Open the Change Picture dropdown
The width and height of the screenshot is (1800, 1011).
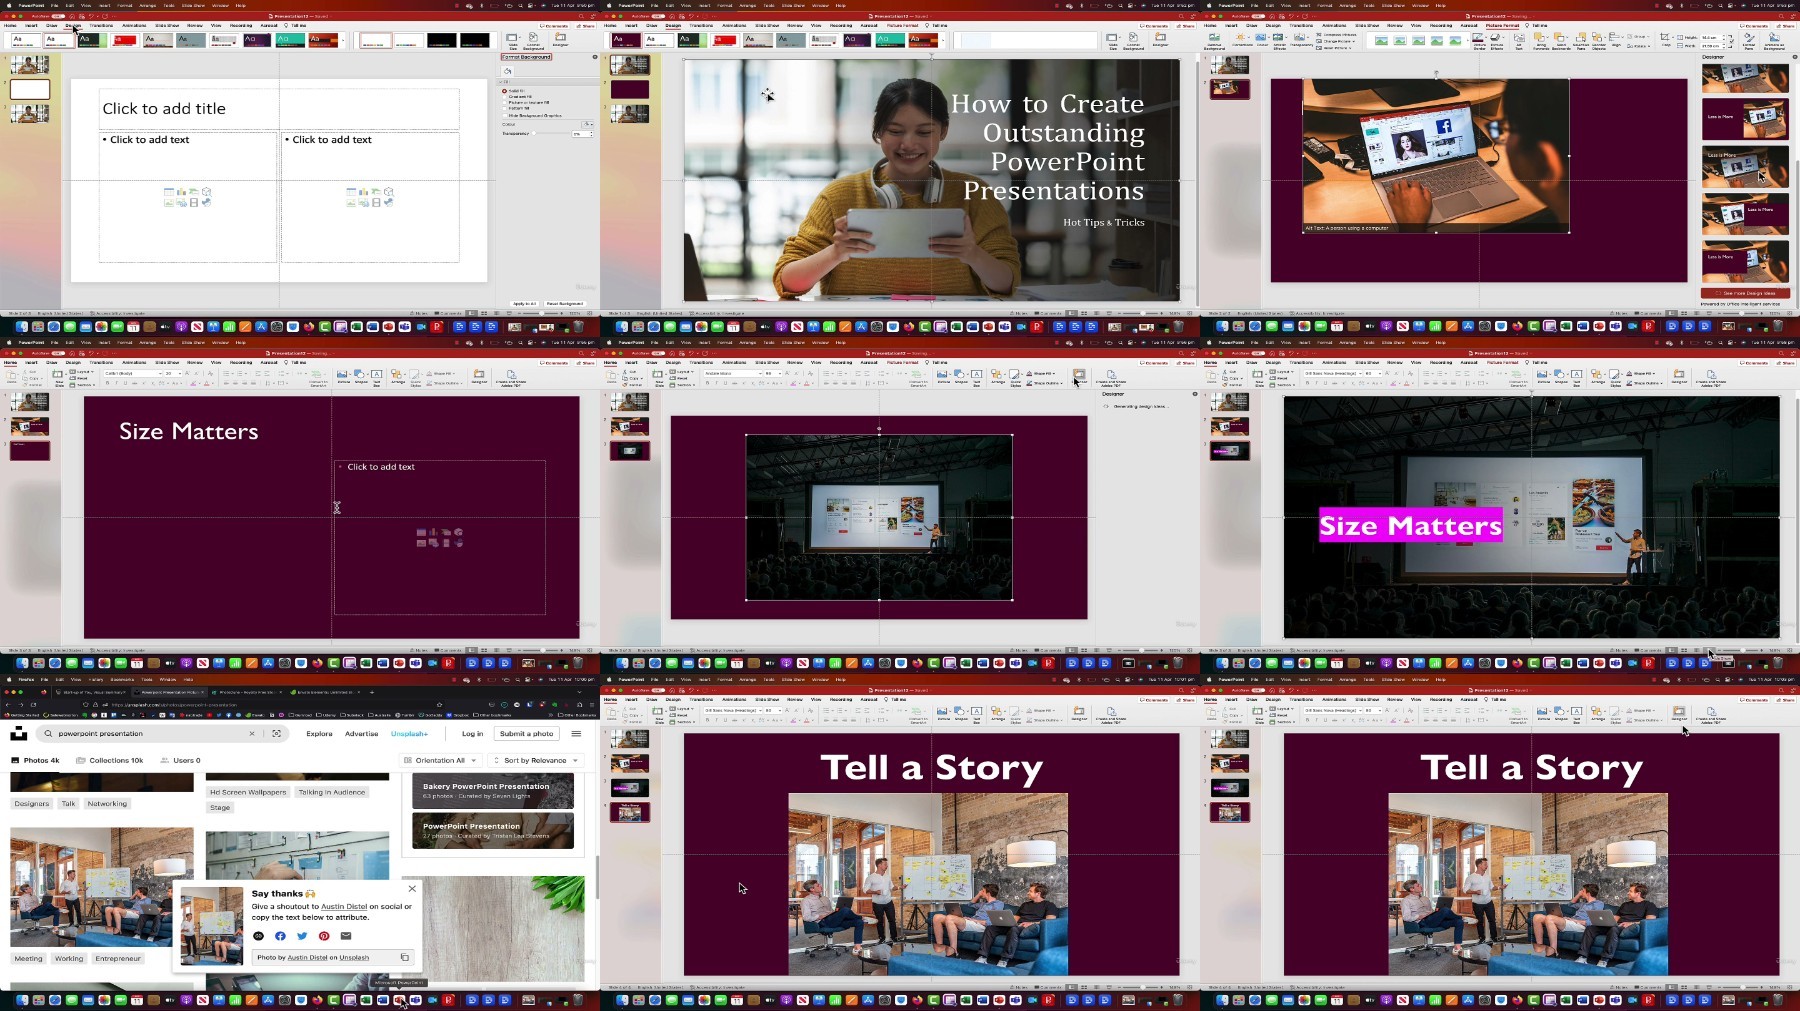coord(1337,41)
